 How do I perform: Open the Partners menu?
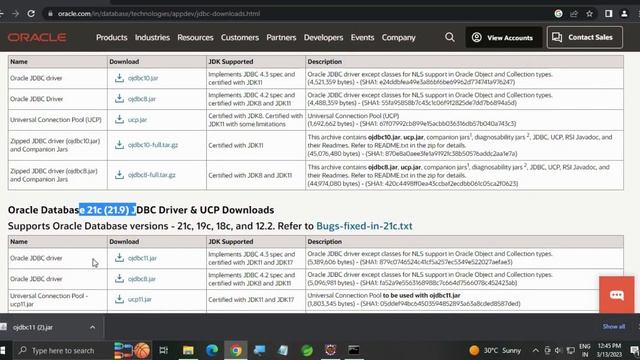[281, 38]
